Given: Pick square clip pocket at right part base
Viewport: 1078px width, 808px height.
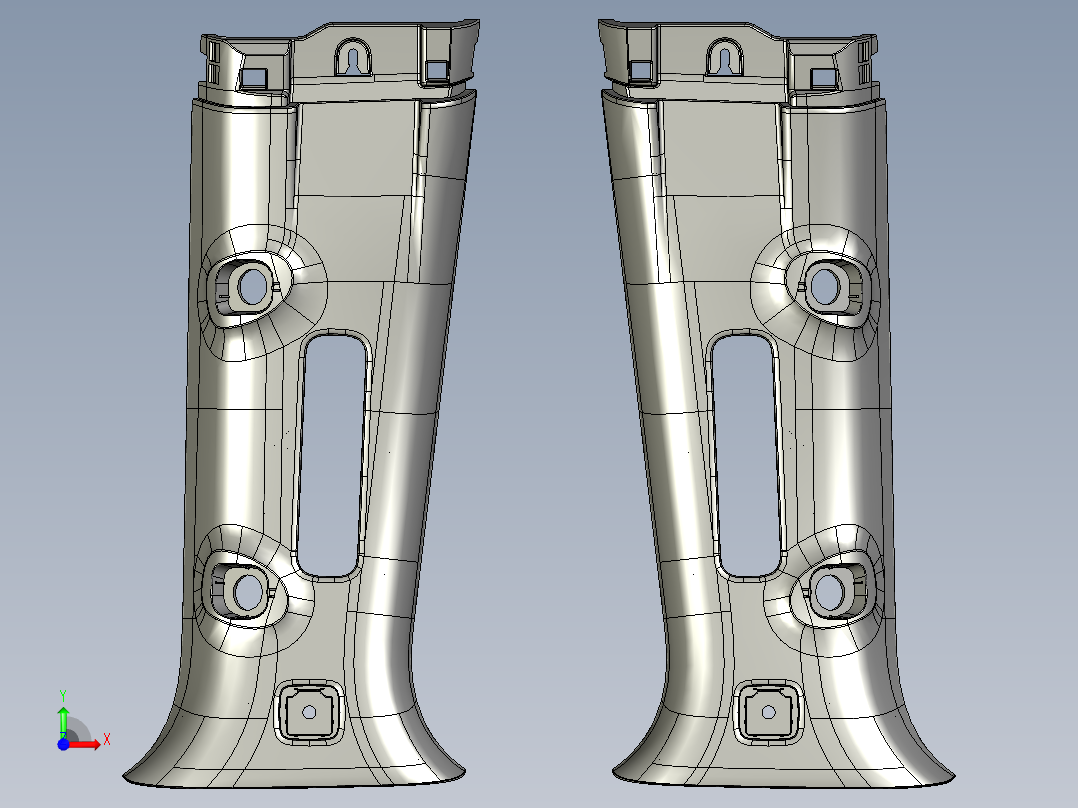Looking at the screenshot, I should (x=769, y=712).
